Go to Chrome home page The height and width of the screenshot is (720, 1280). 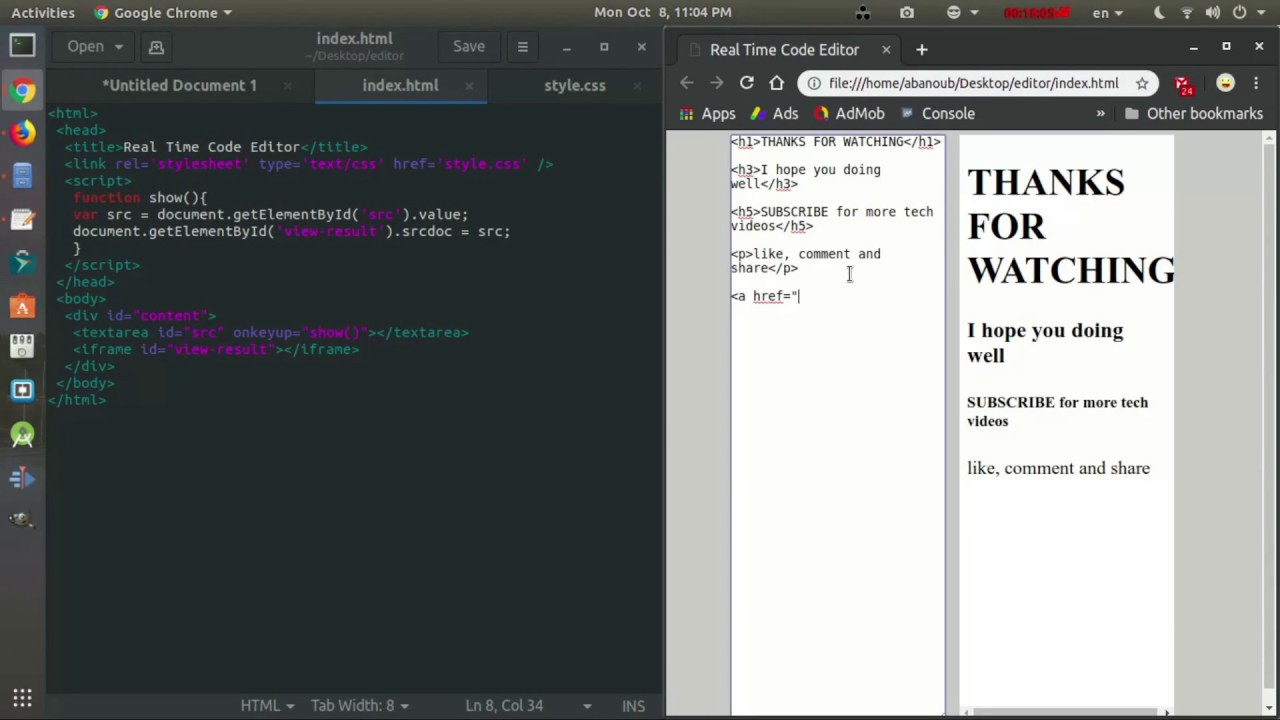pos(777,83)
